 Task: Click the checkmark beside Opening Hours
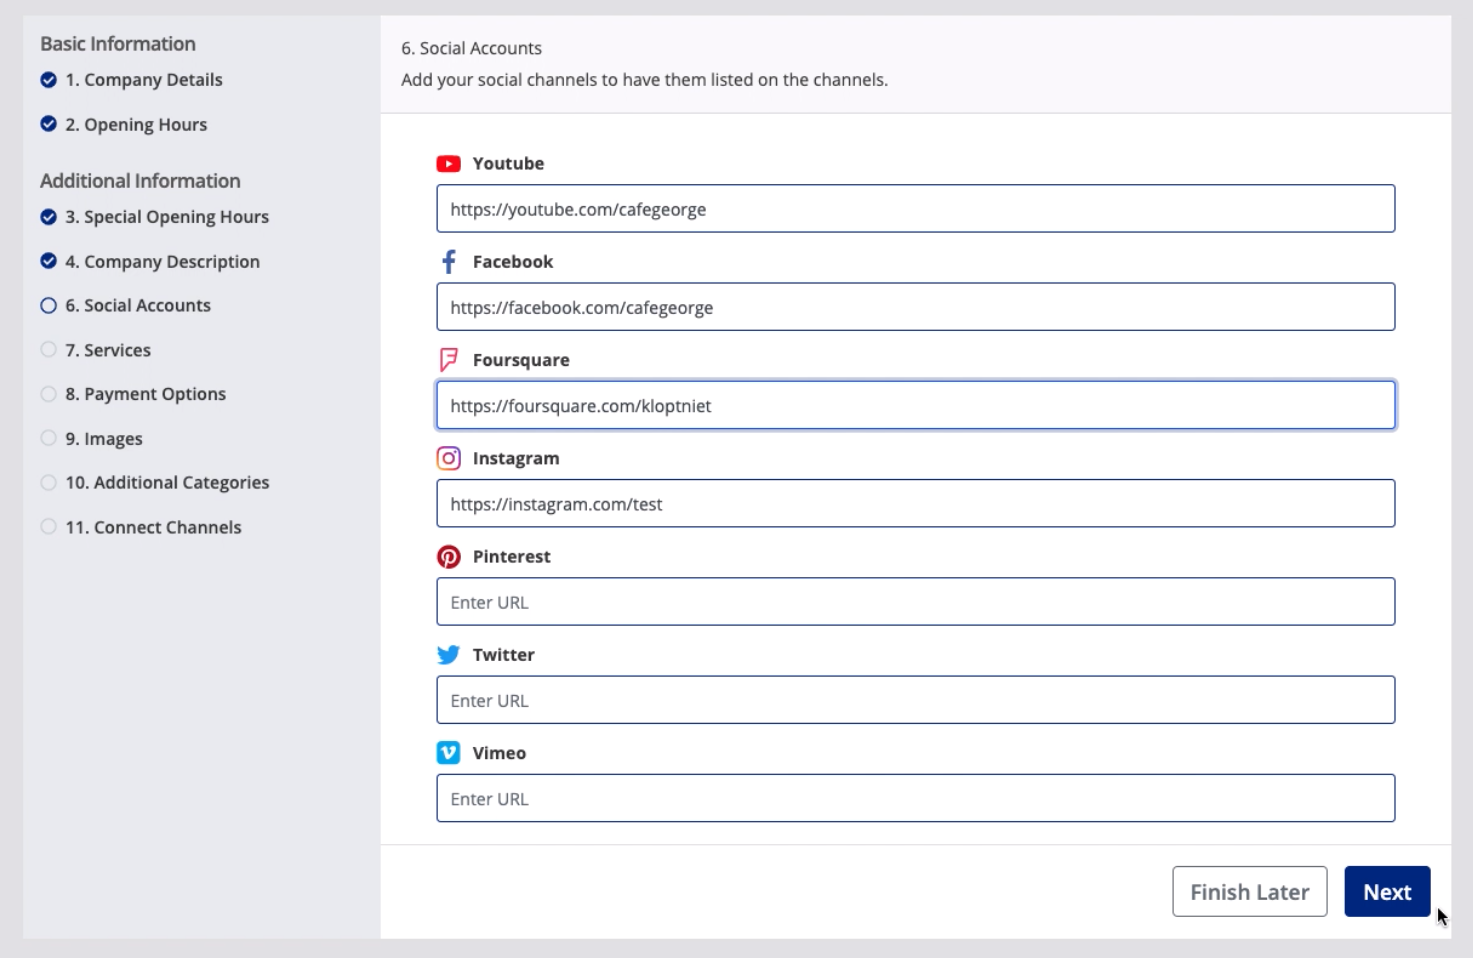(x=48, y=124)
